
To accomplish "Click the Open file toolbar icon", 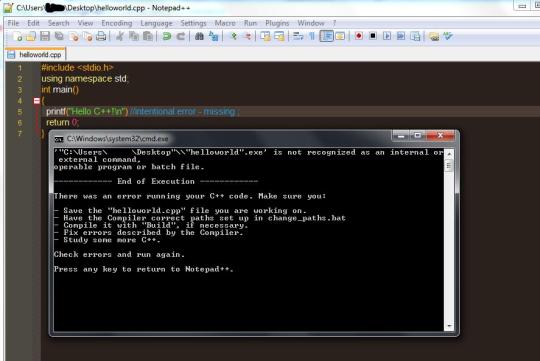I will point(31,36).
